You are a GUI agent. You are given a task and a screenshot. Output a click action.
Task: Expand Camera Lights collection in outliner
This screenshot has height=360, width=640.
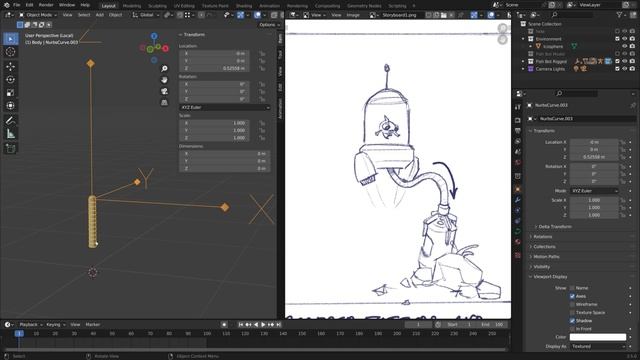[x=523, y=69]
